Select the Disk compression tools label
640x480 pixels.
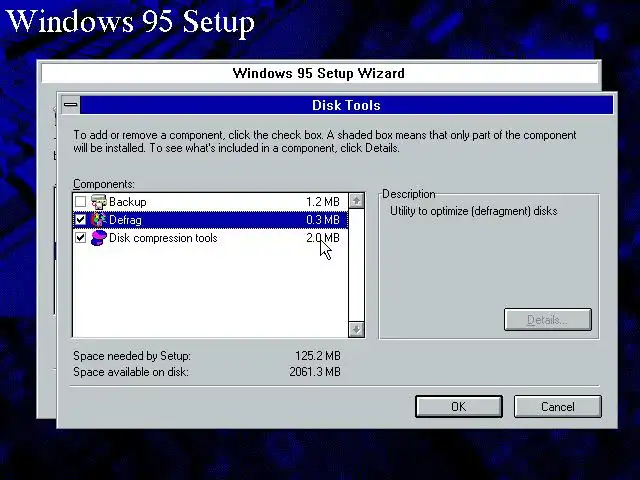163,238
